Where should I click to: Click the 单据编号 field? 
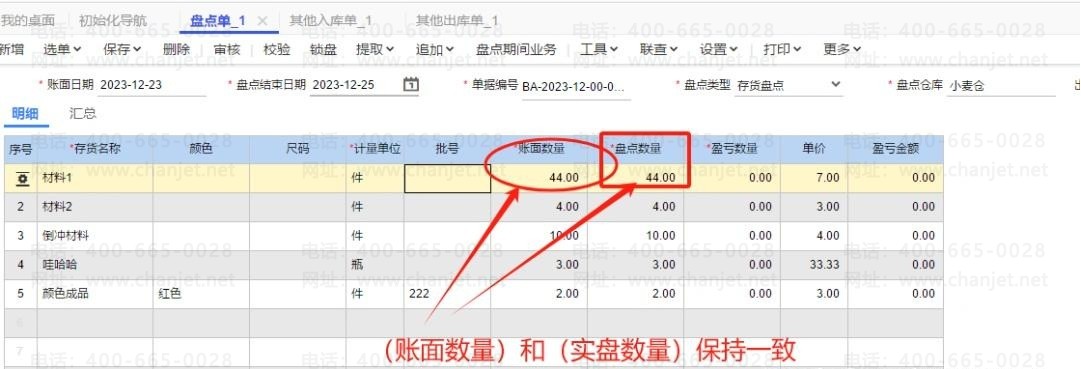(576, 87)
